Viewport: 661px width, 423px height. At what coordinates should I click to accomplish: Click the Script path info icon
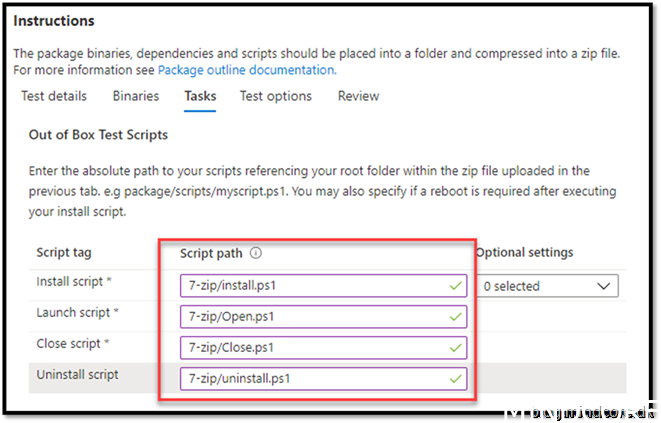pyautogui.click(x=256, y=254)
